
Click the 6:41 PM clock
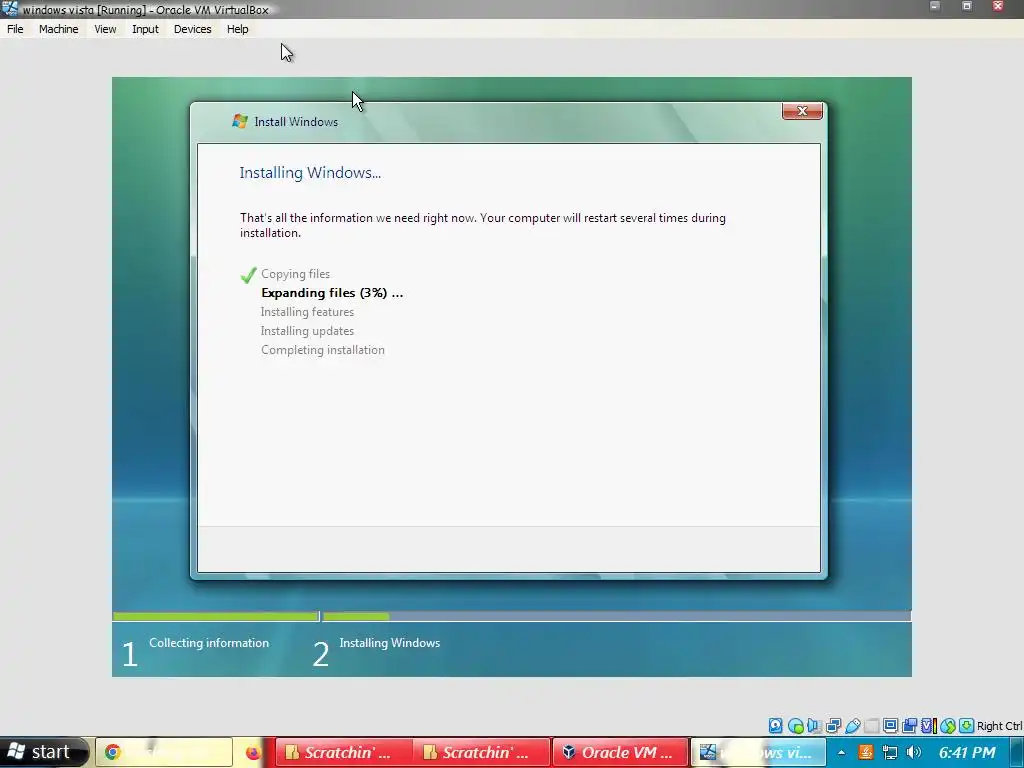(x=967, y=752)
